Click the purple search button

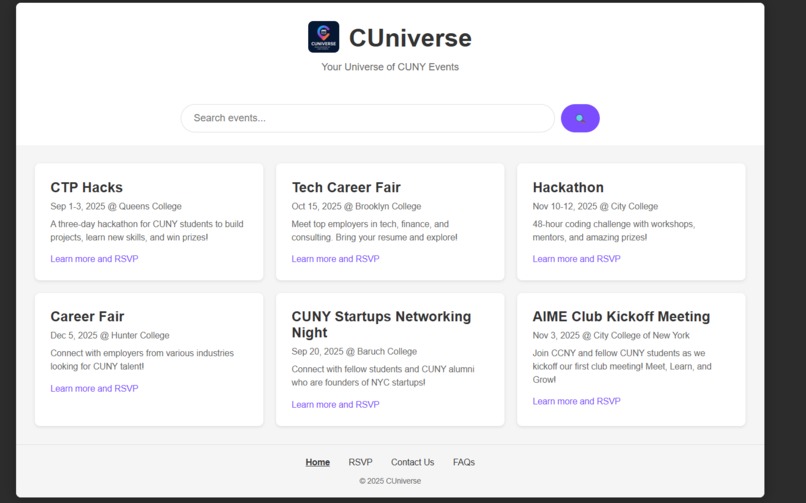point(580,118)
